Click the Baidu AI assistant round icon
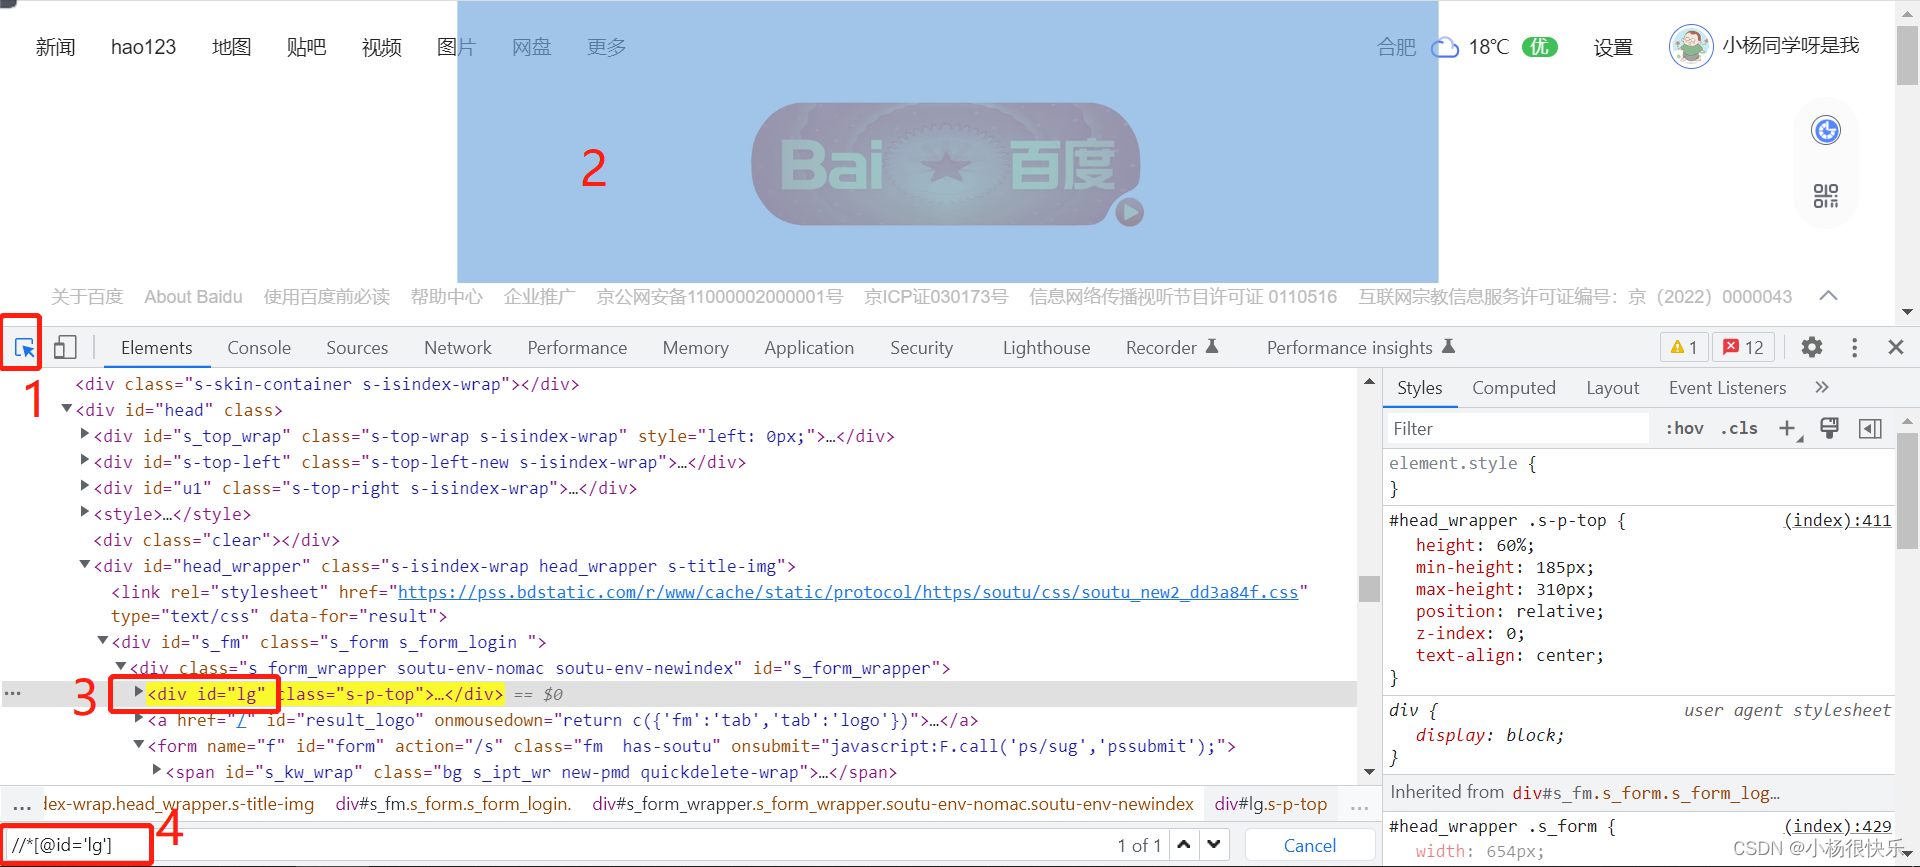 coord(1826,130)
